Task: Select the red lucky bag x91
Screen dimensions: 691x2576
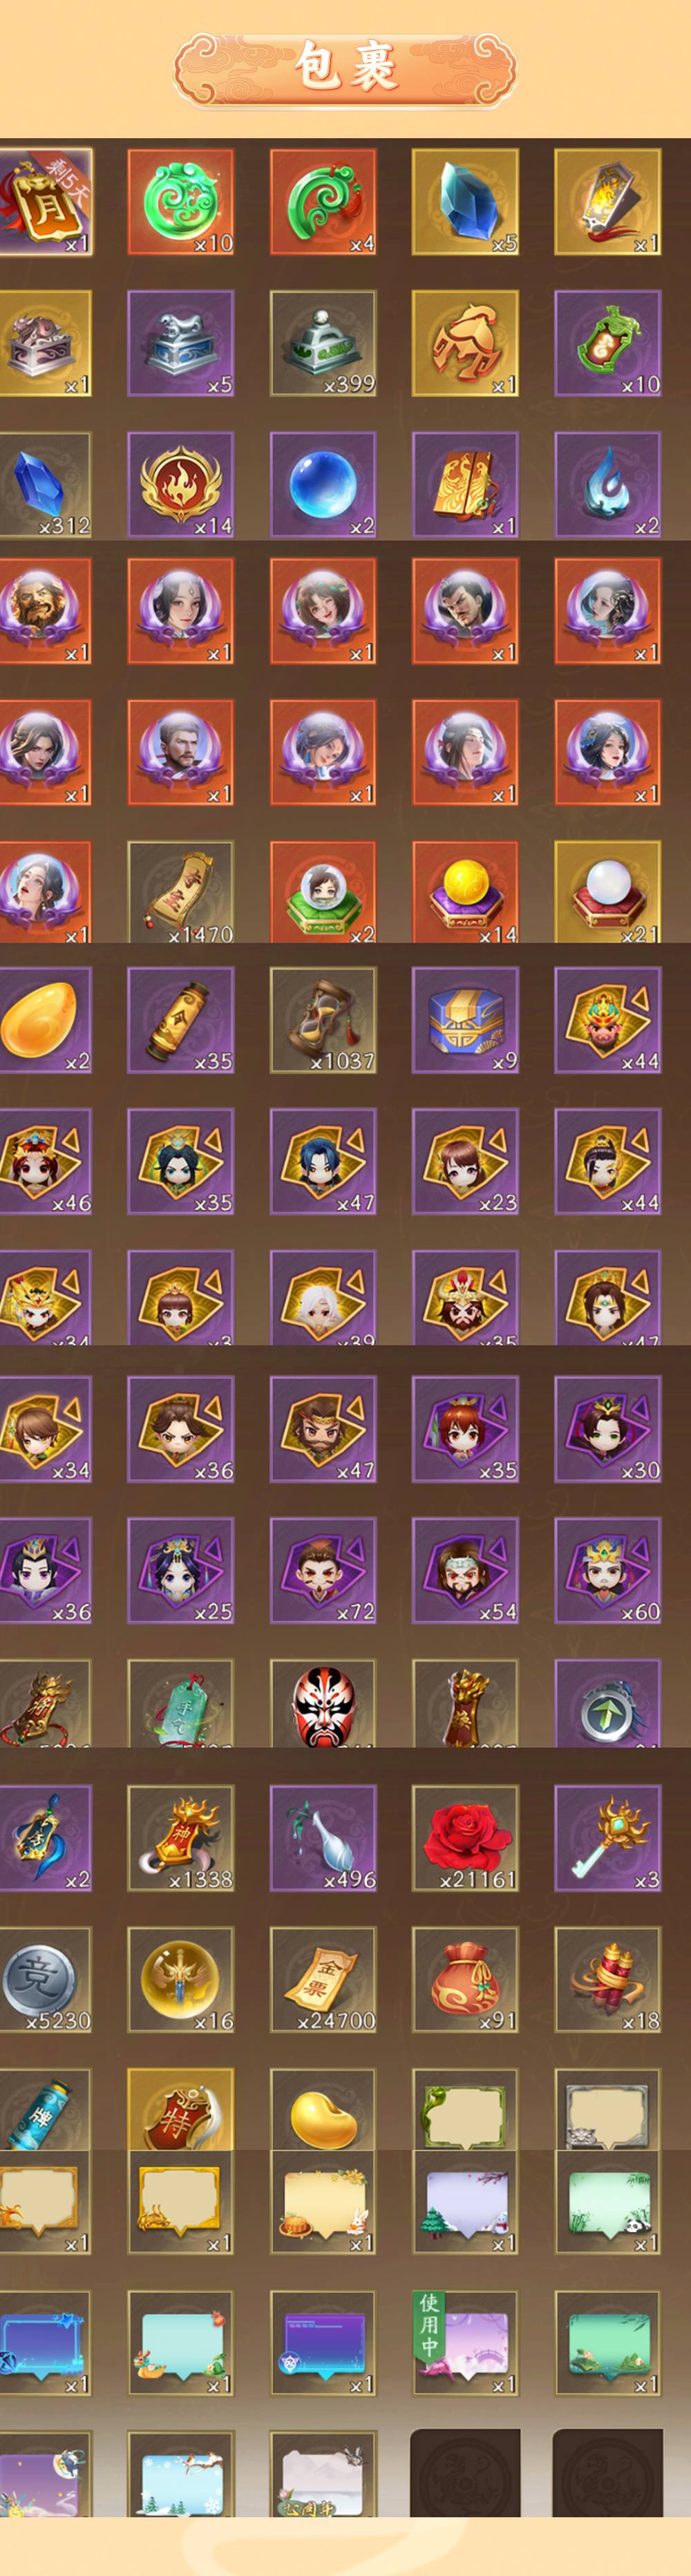Action: coord(465,1980)
